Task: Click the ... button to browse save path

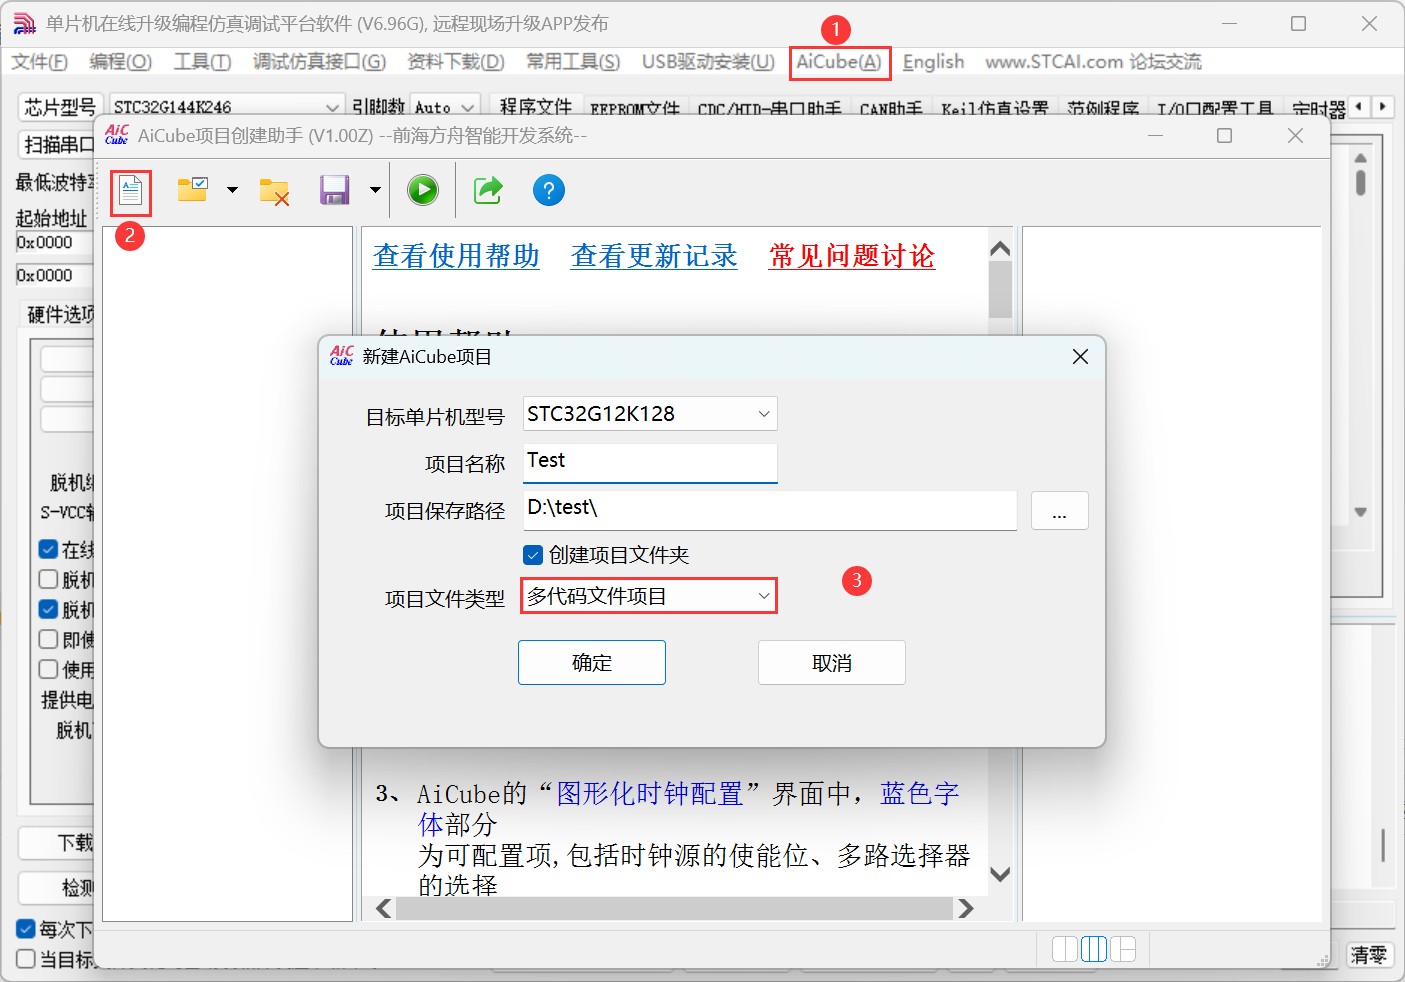Action: (x=1059, y=511)
